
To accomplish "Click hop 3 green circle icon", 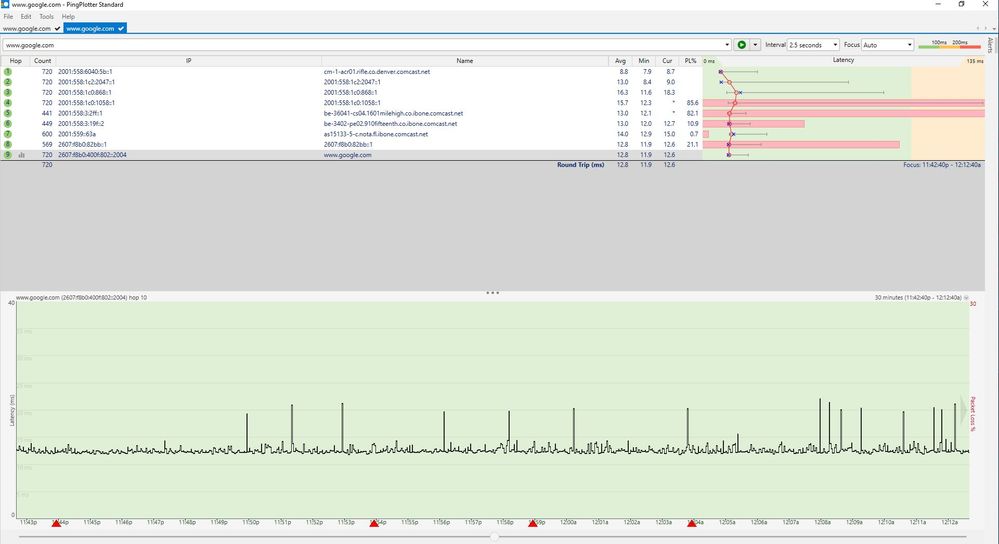I will 8,92.
